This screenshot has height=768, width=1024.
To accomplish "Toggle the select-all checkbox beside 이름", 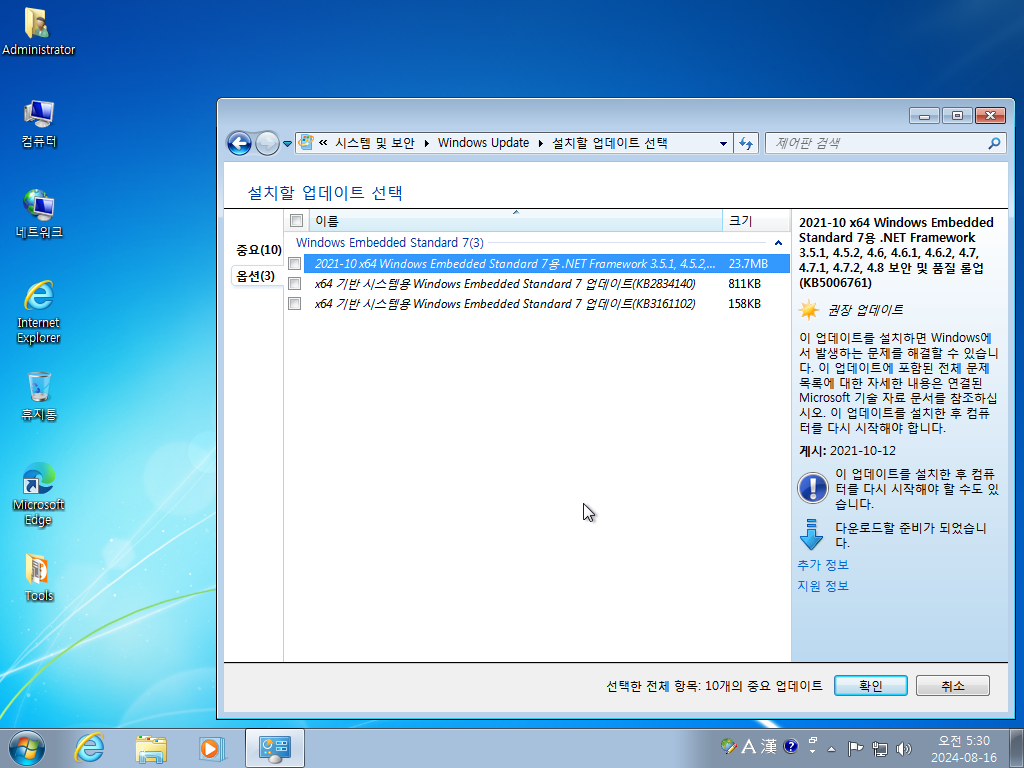I will (x=296, y=220).
